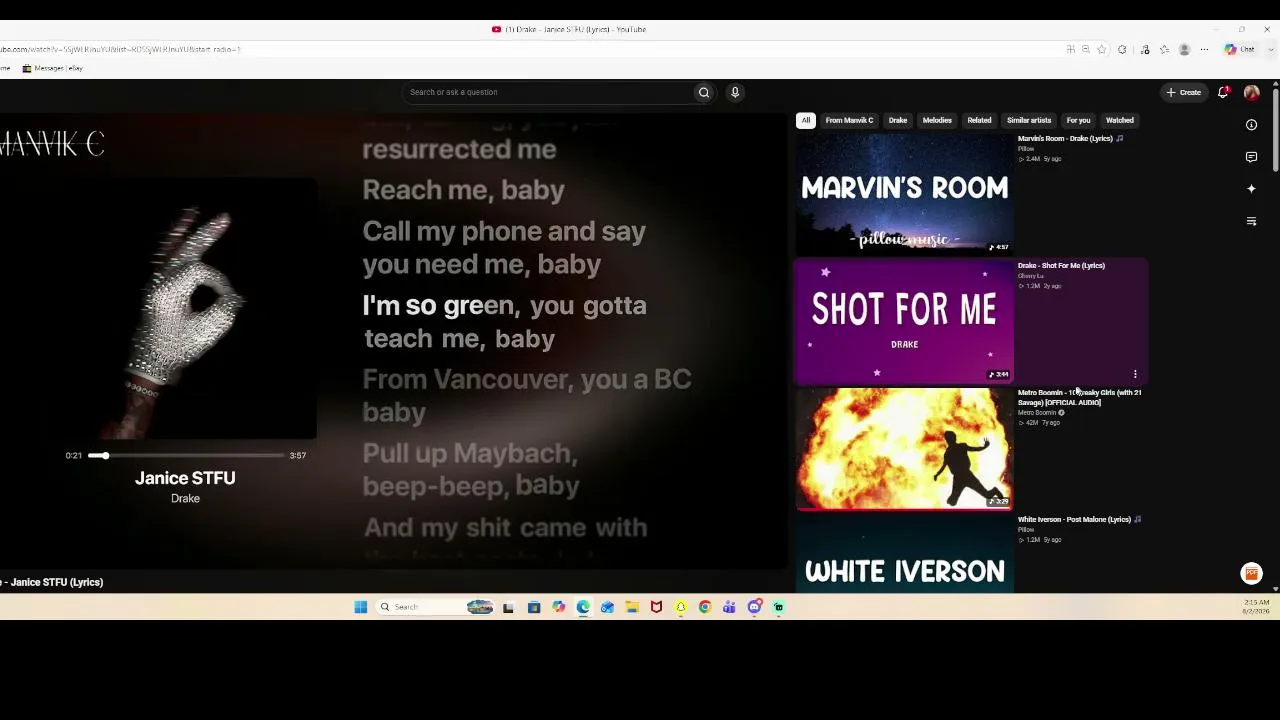Play the Shot For Me thumbnail
The height and width of the screenshot is (720, 1280).
tap(905, 321)
